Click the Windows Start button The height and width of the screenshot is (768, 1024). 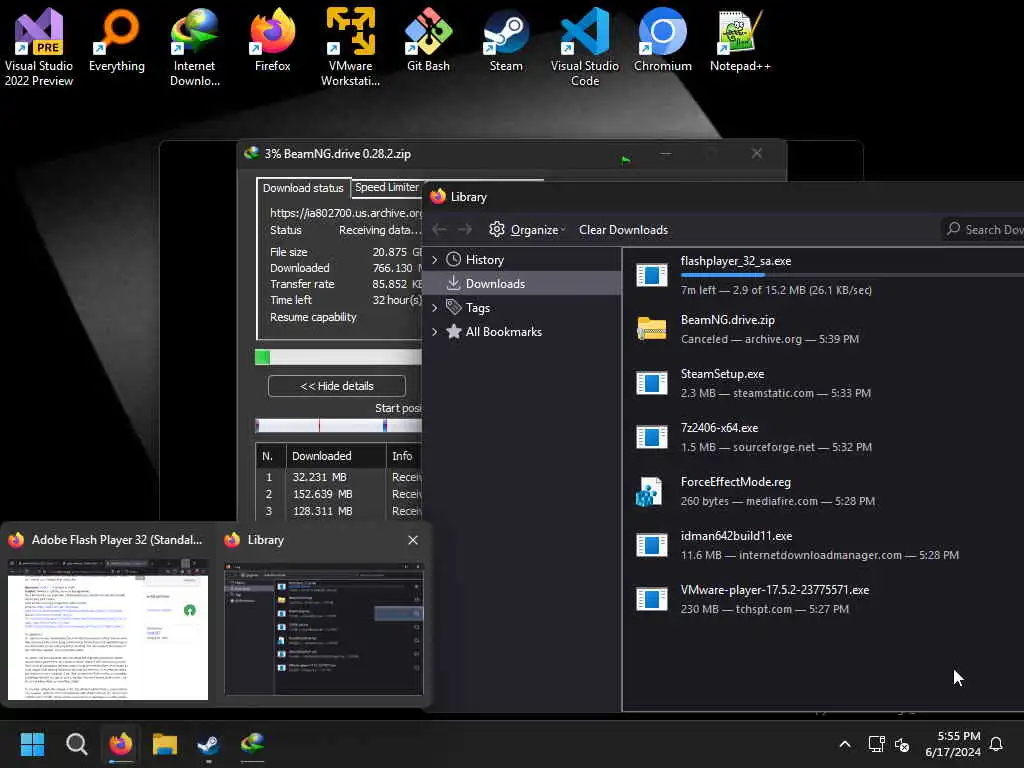coord(32,744)
